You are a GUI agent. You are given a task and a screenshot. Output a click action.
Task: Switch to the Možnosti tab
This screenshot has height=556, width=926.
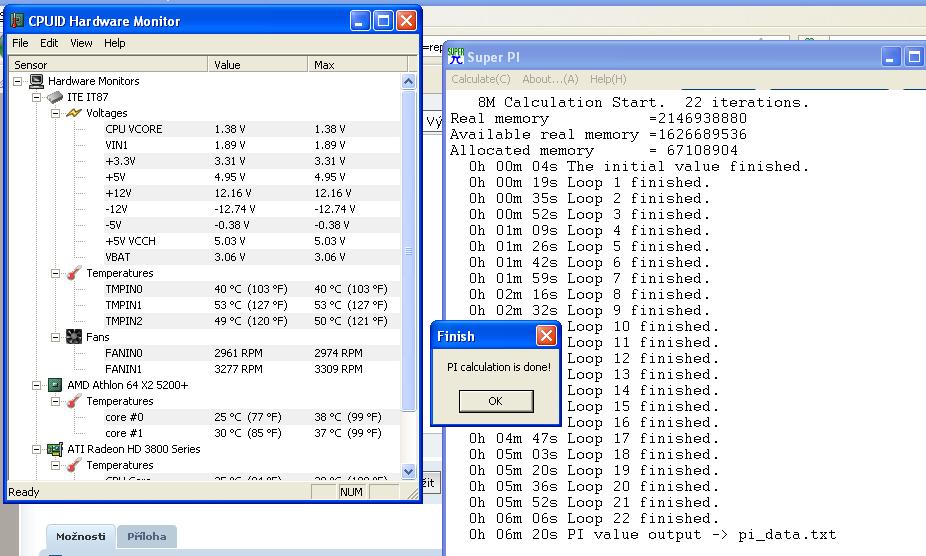(x=81, y=537)
